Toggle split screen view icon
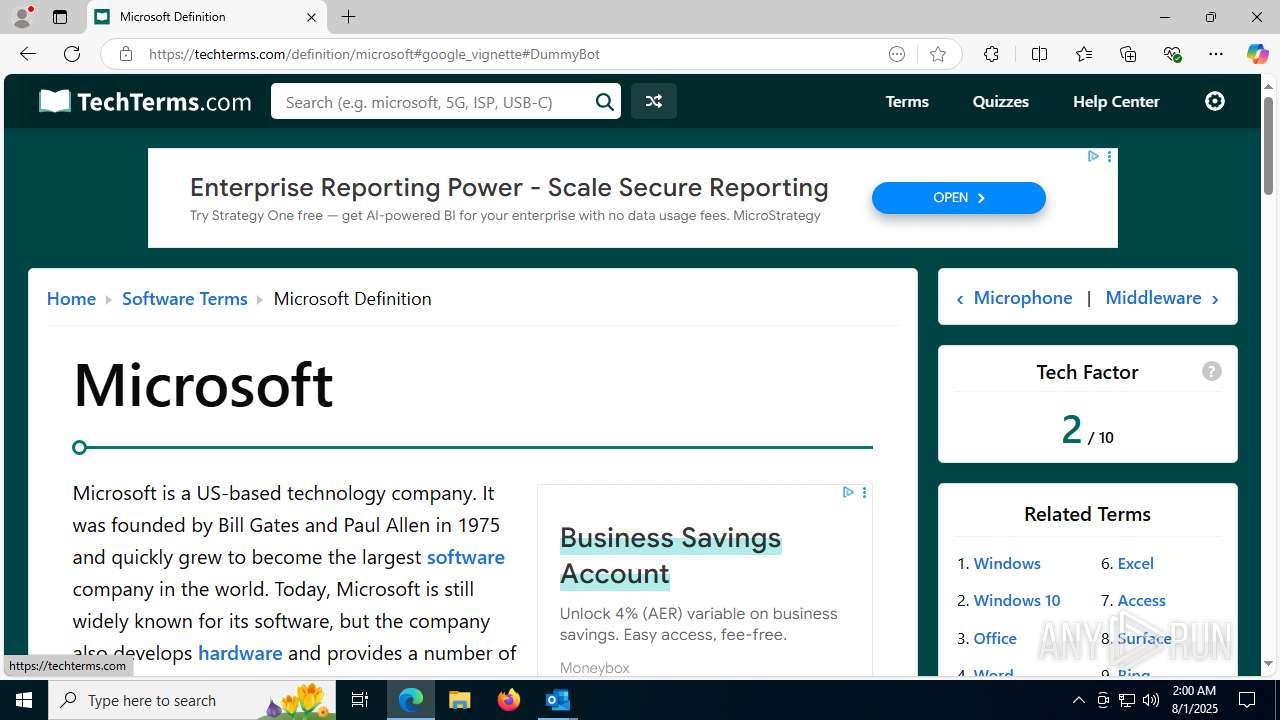 pyautogui.click(x=1039, y=54)
